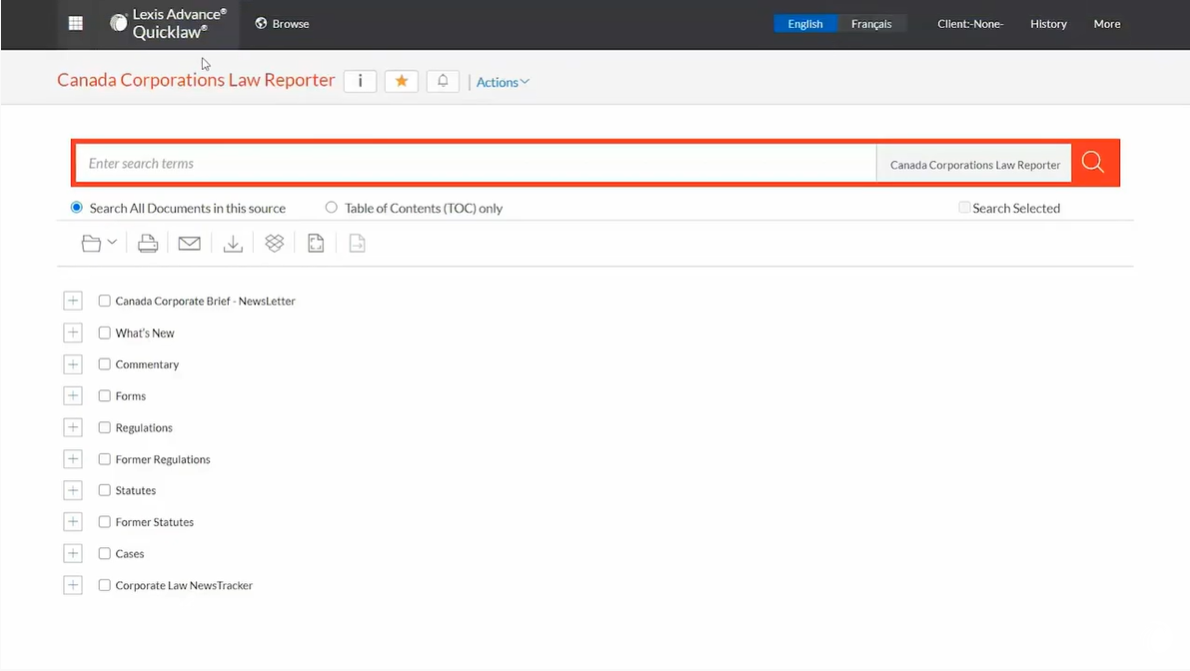Viewport: 1190px width, 671px height.
Task: Expand the Former Statutes node
Action: (x=73, y=521)
